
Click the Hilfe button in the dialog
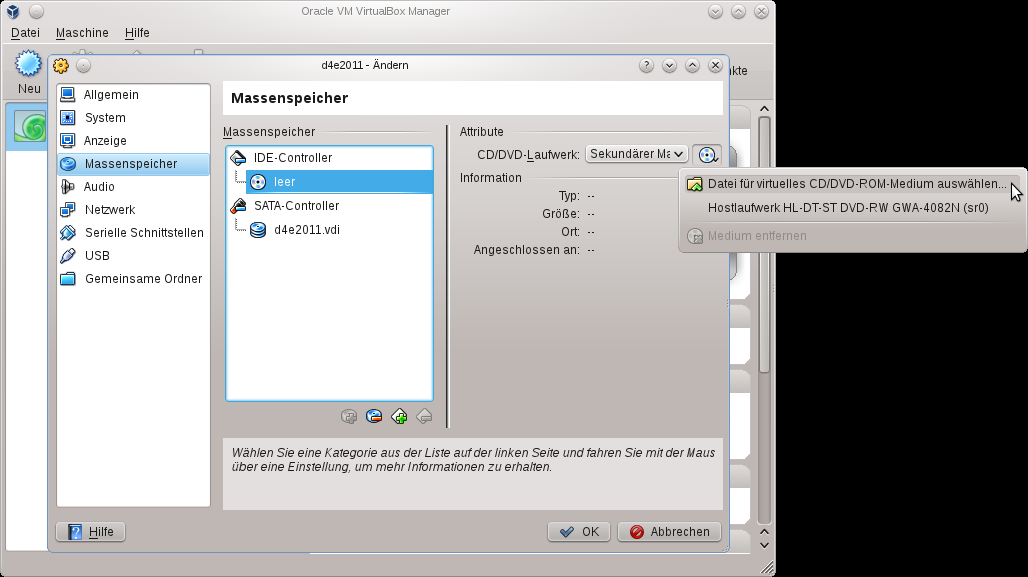90,532
